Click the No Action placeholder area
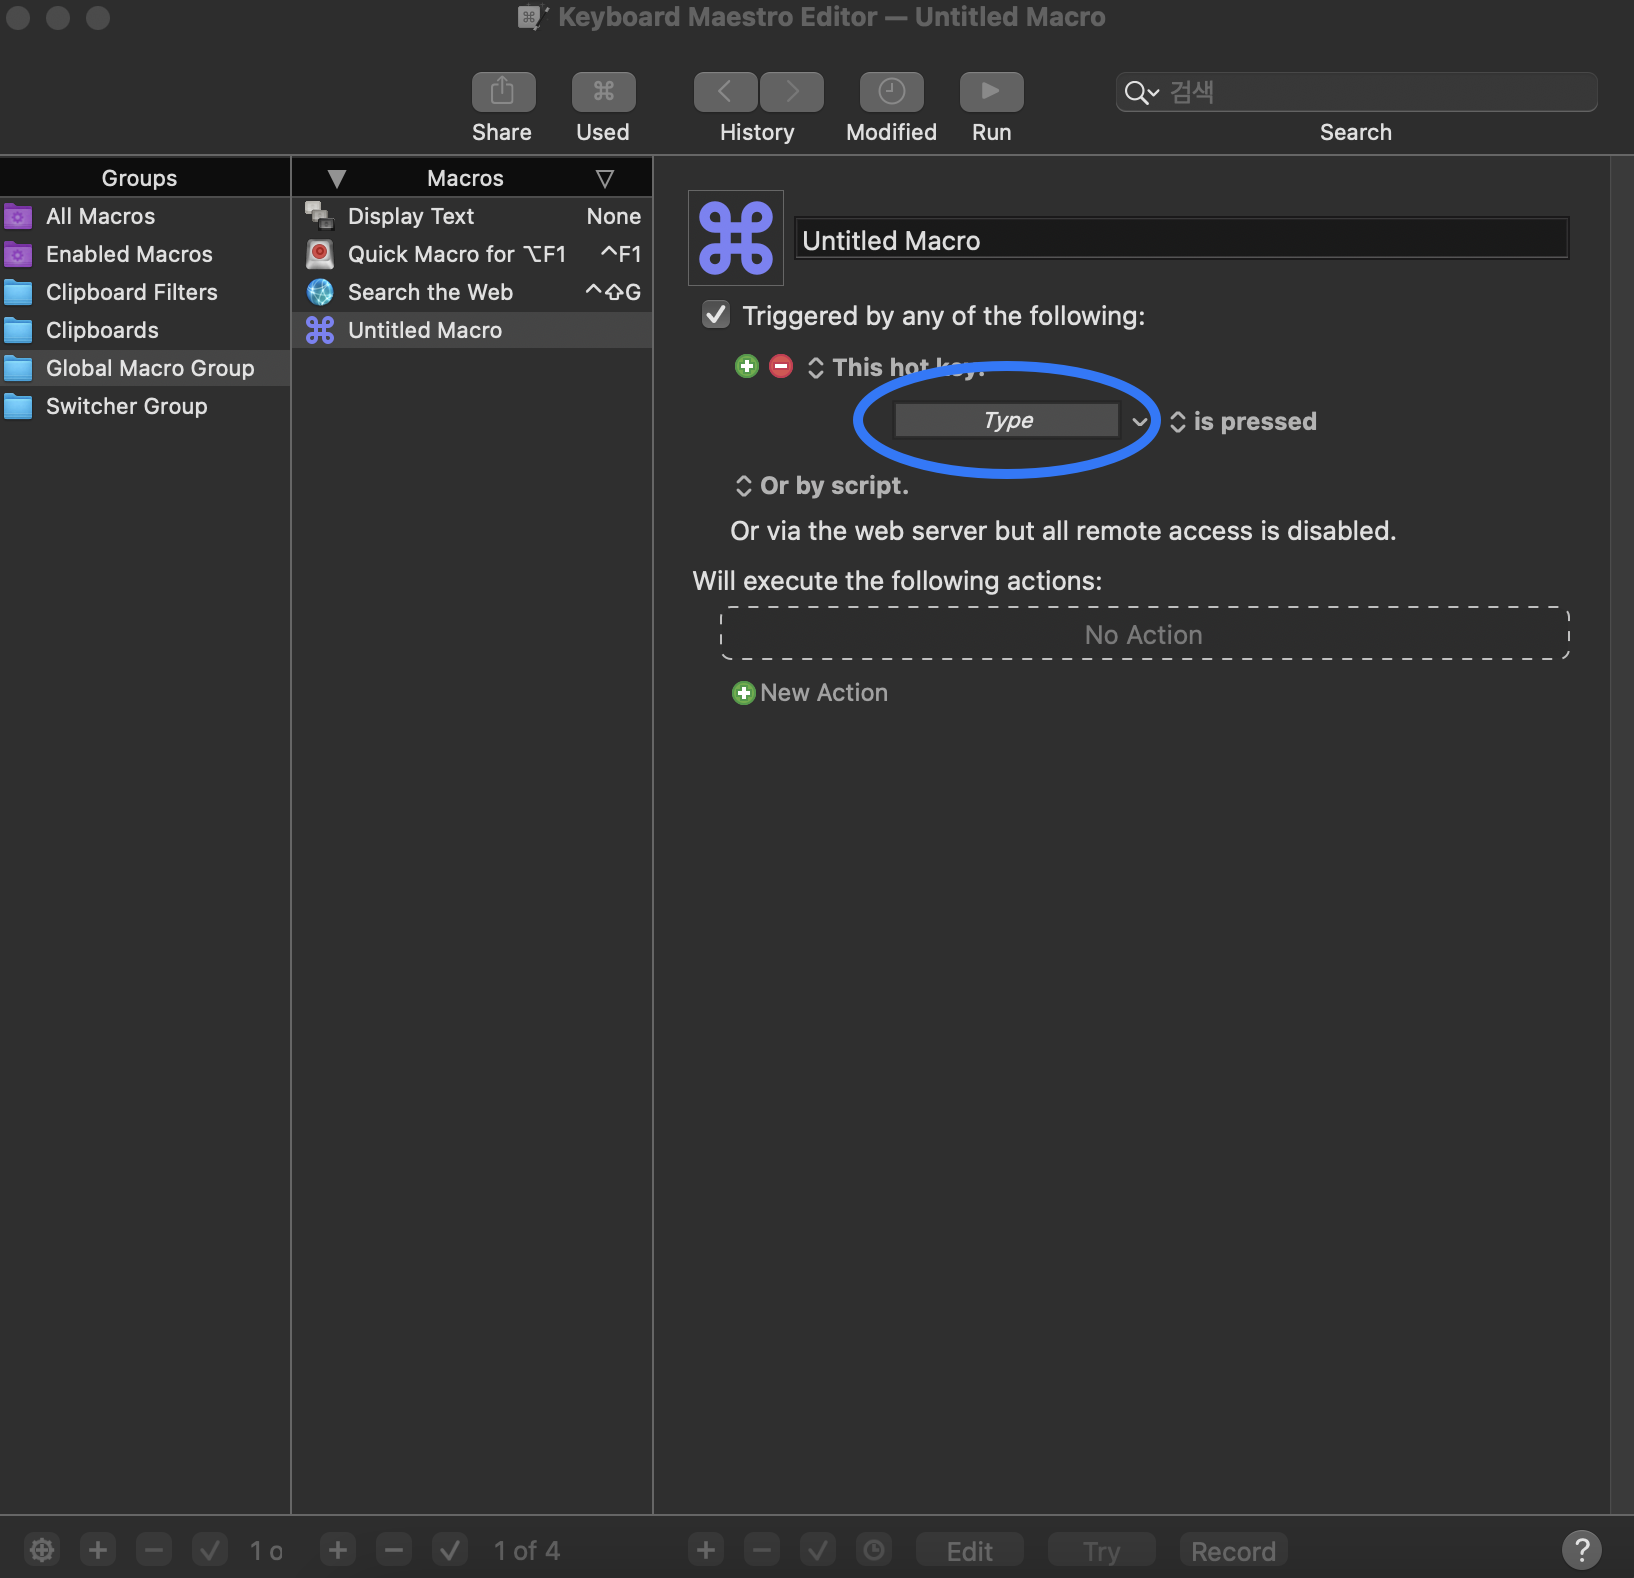 pyautogui.click(x=1144, y=634)
